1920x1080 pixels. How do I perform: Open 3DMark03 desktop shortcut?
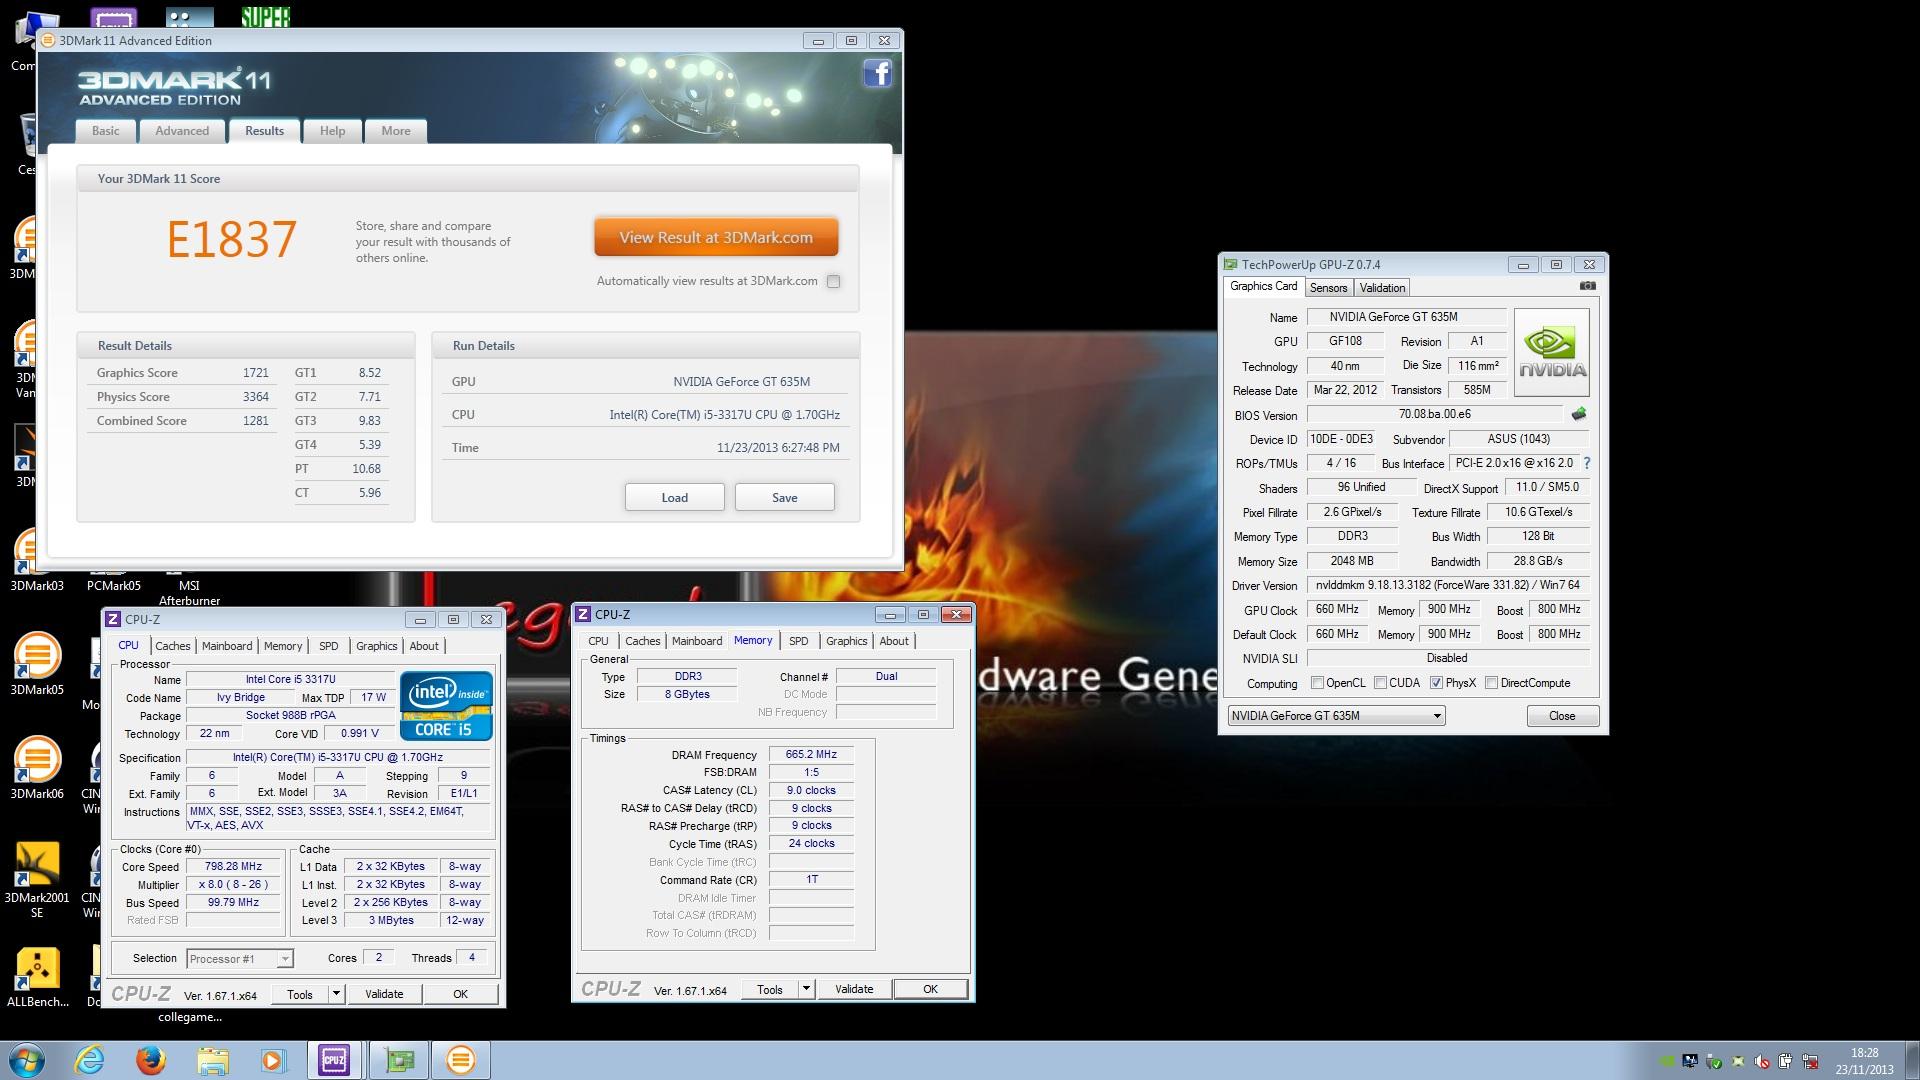(37, 560)
